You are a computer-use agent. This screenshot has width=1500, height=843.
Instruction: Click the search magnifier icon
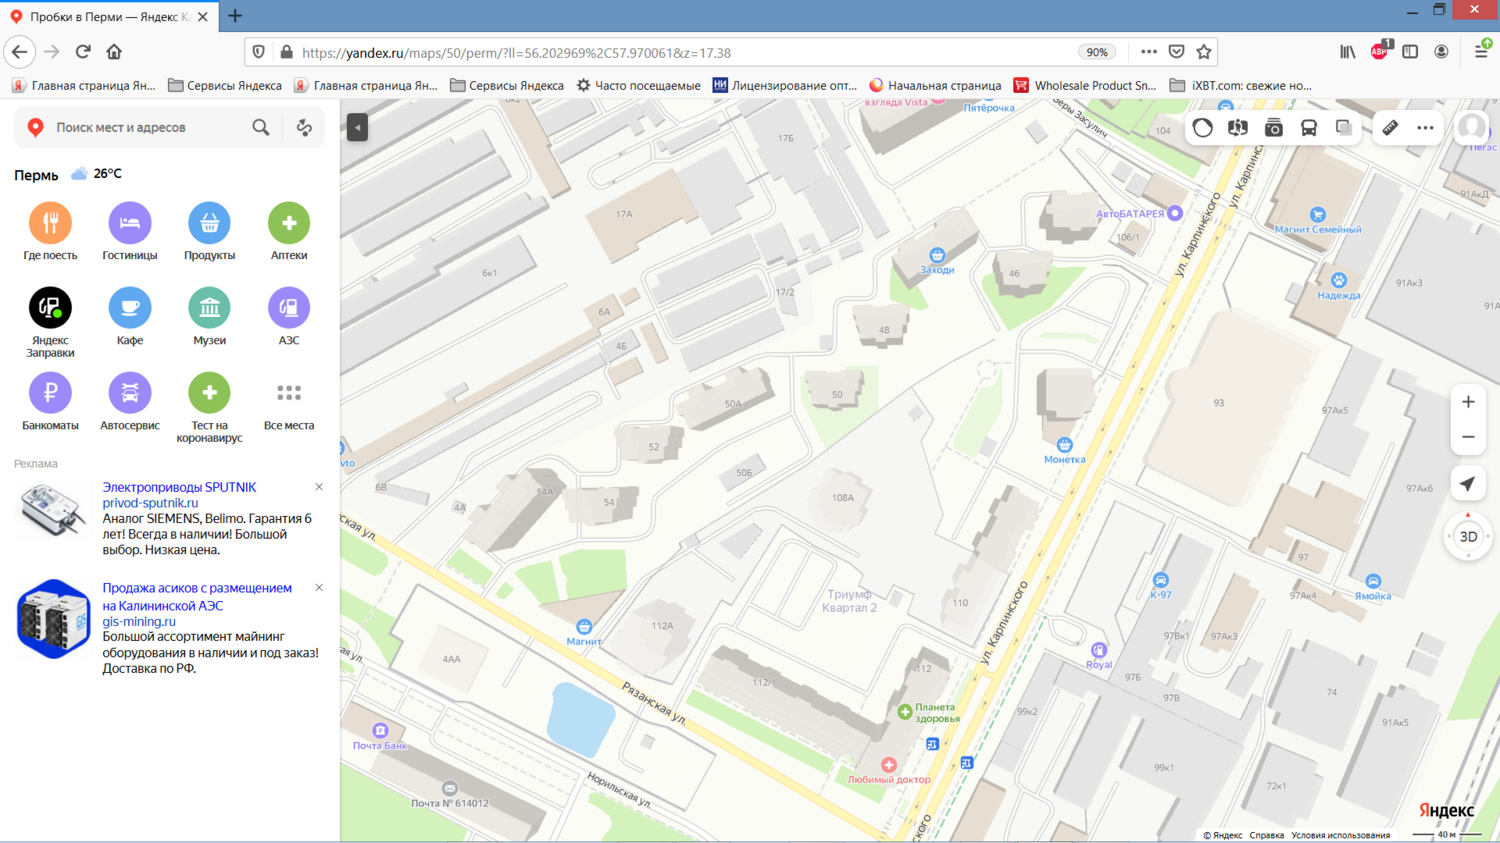tap(261, 128)
